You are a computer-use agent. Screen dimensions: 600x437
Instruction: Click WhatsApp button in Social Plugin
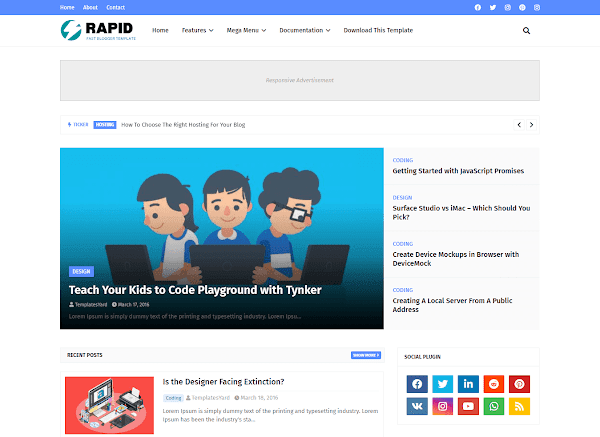(x=494, y=406)
